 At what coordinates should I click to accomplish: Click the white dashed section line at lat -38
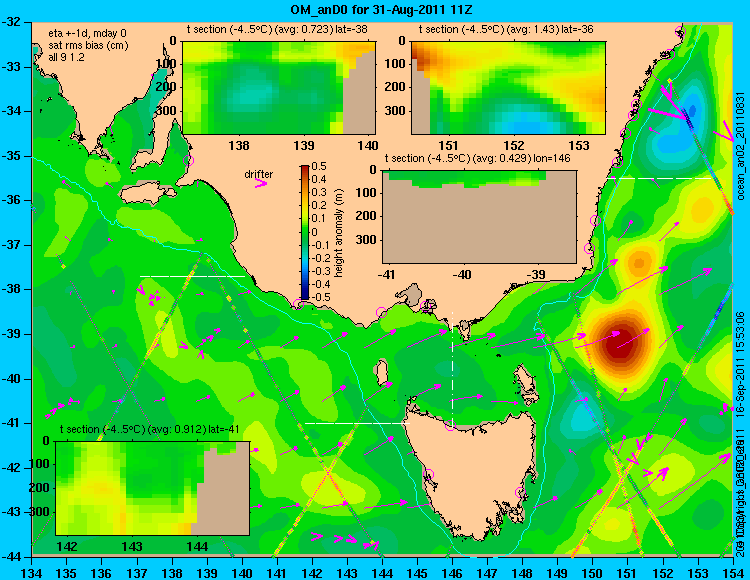(192, 276)
